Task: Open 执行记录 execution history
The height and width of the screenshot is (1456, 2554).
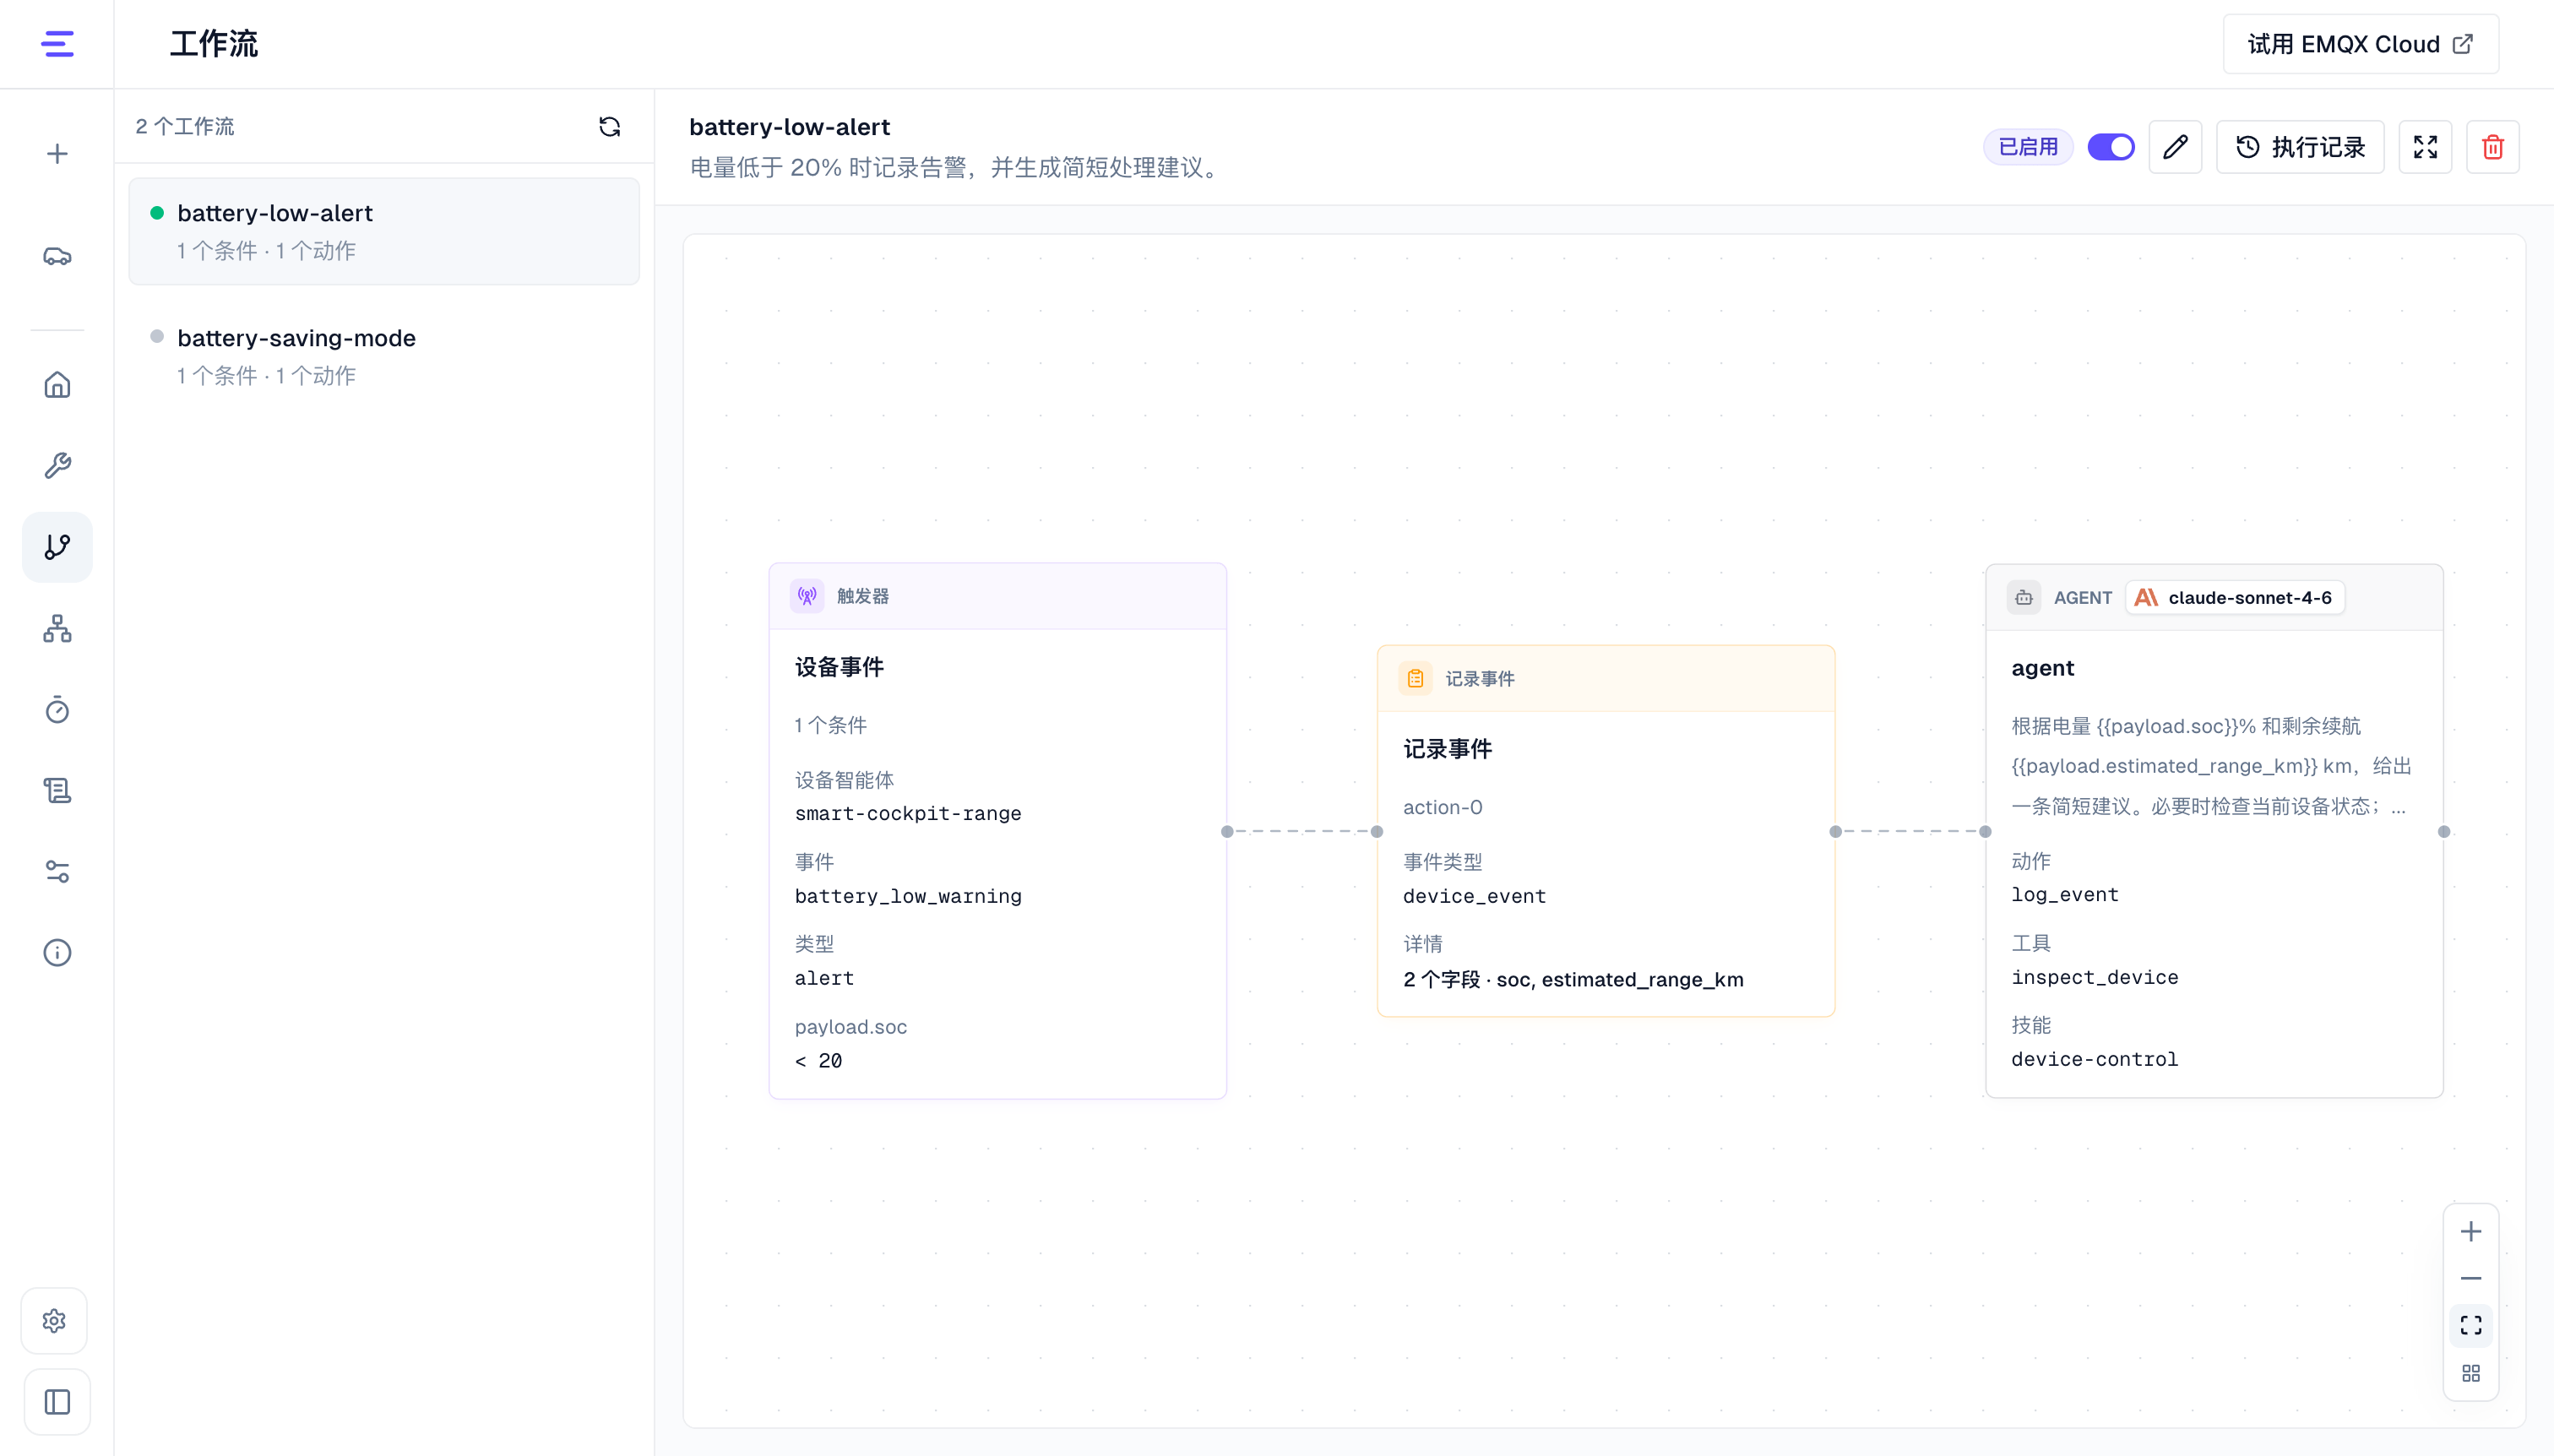Action: tap(2300, 147)
